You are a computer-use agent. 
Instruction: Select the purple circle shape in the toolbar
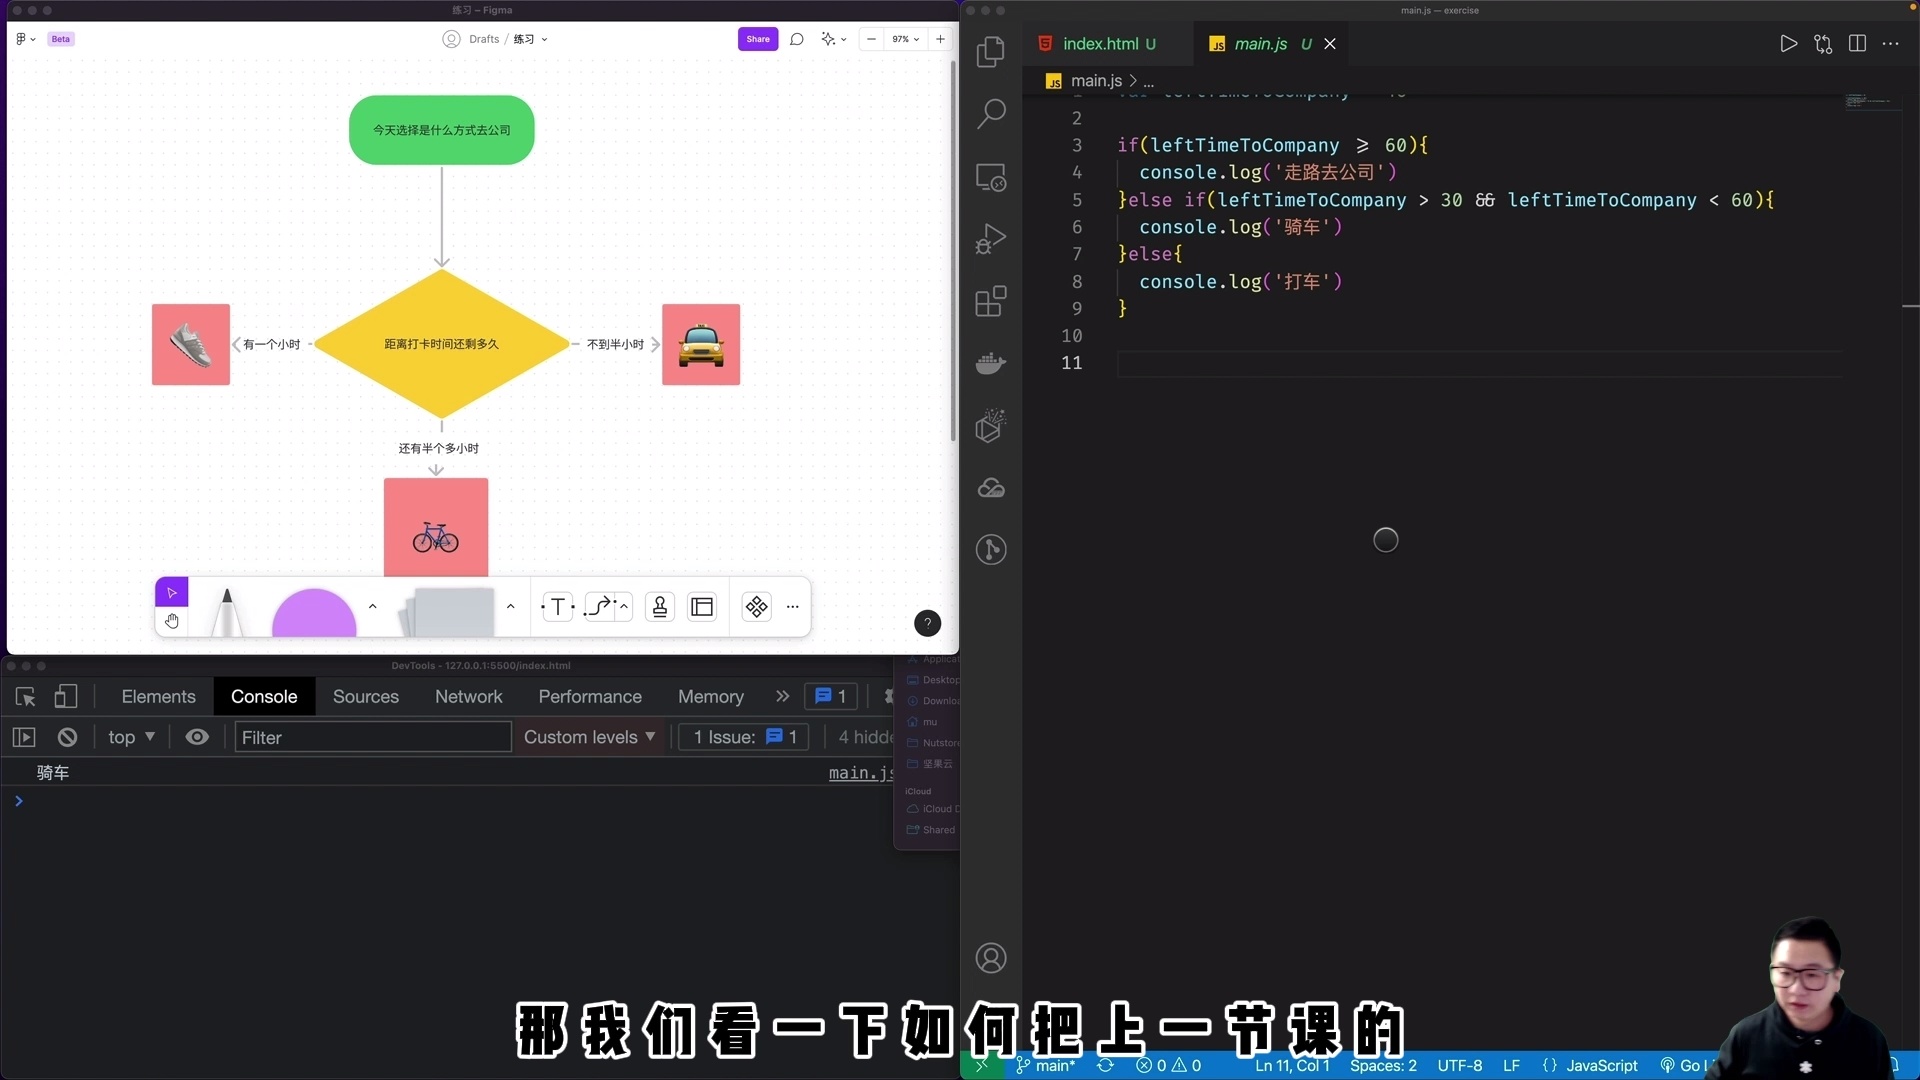[x=313, y=613]
